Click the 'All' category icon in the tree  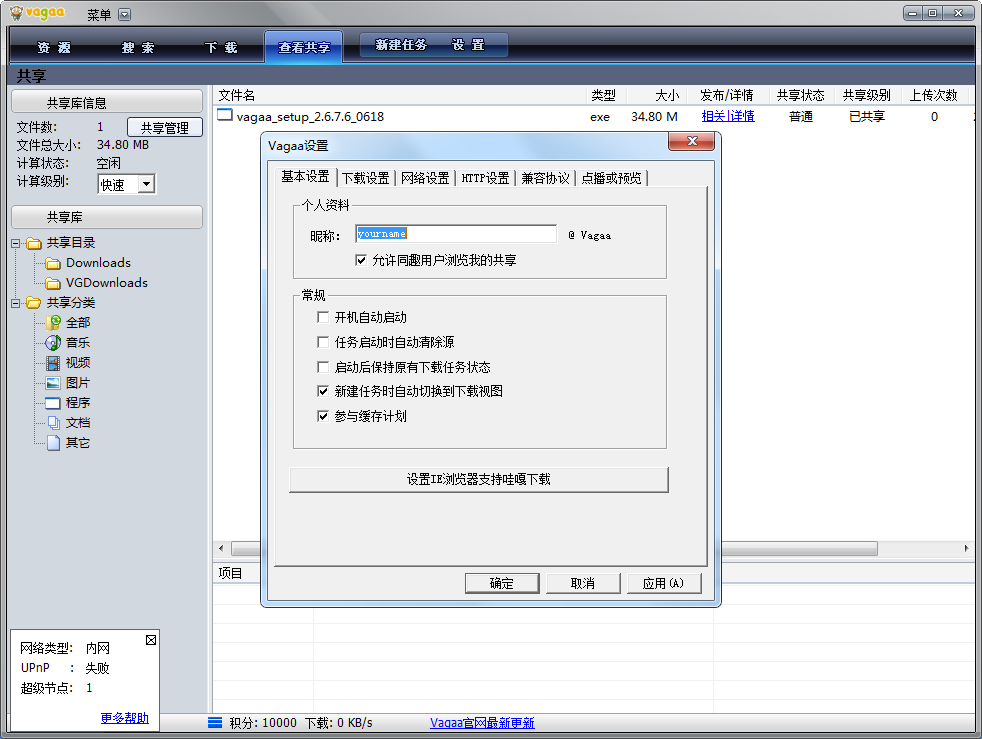click(53, 323)
